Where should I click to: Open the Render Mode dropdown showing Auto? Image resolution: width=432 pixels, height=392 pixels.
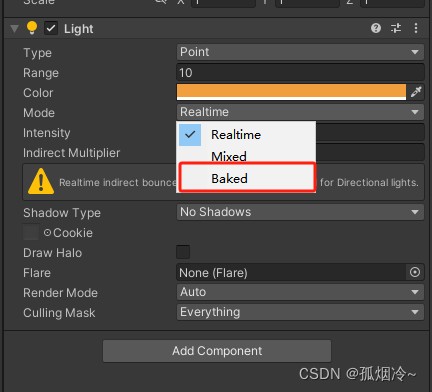(300, 292)
